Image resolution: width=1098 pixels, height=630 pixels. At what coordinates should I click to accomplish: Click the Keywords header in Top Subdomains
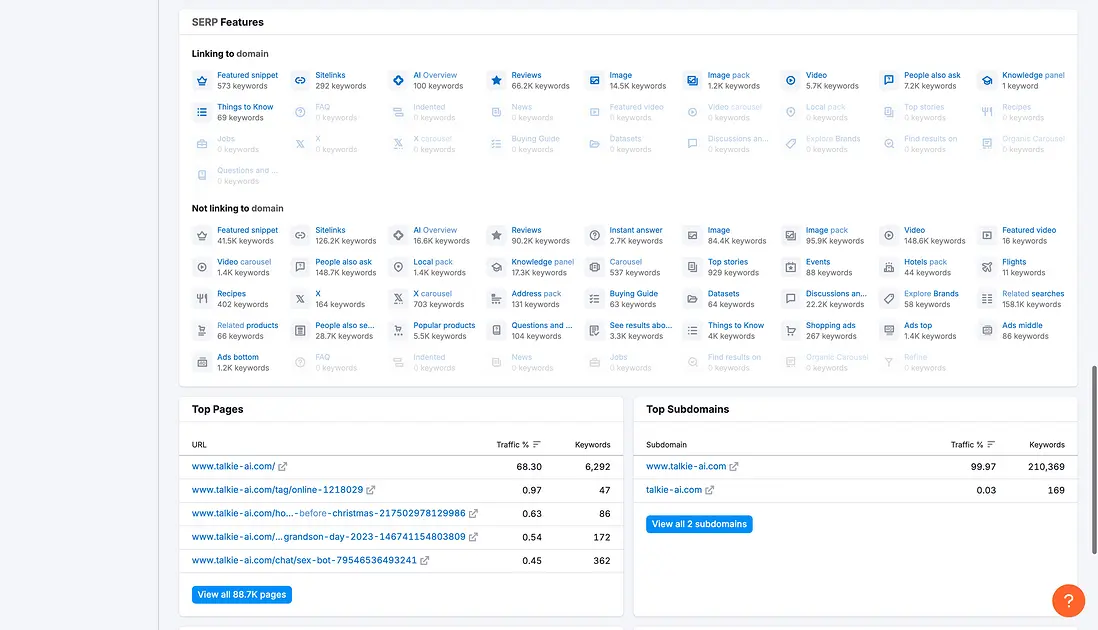[x=1047, y=444]
